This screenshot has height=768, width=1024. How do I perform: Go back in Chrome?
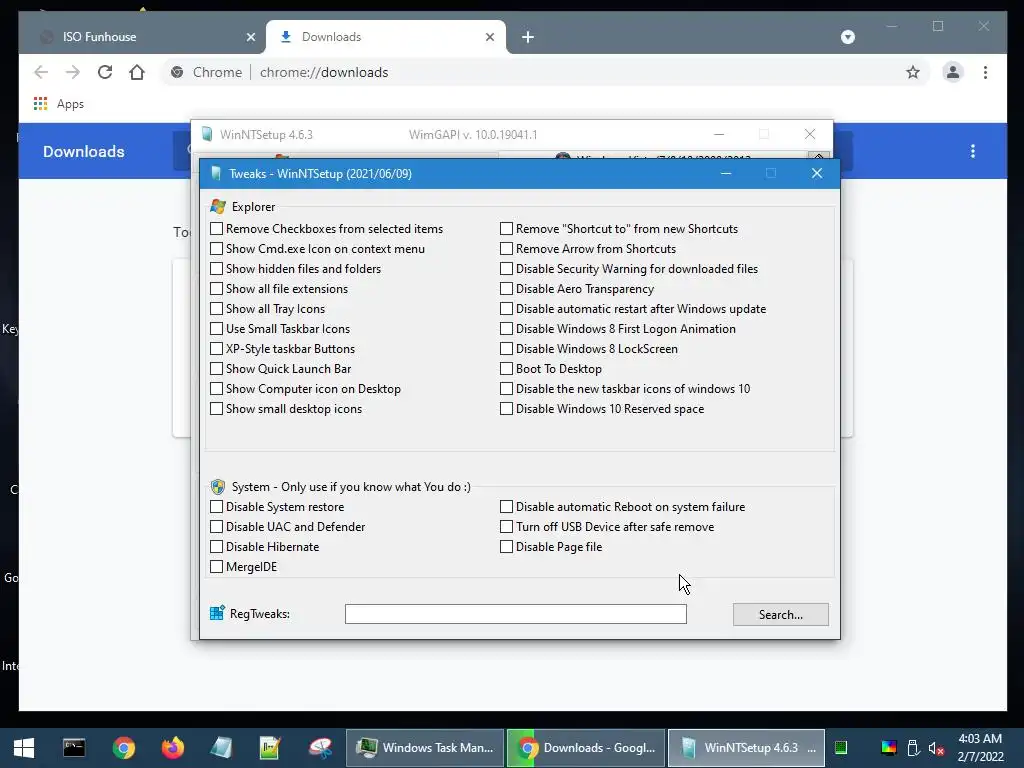(x=40, y=72)
